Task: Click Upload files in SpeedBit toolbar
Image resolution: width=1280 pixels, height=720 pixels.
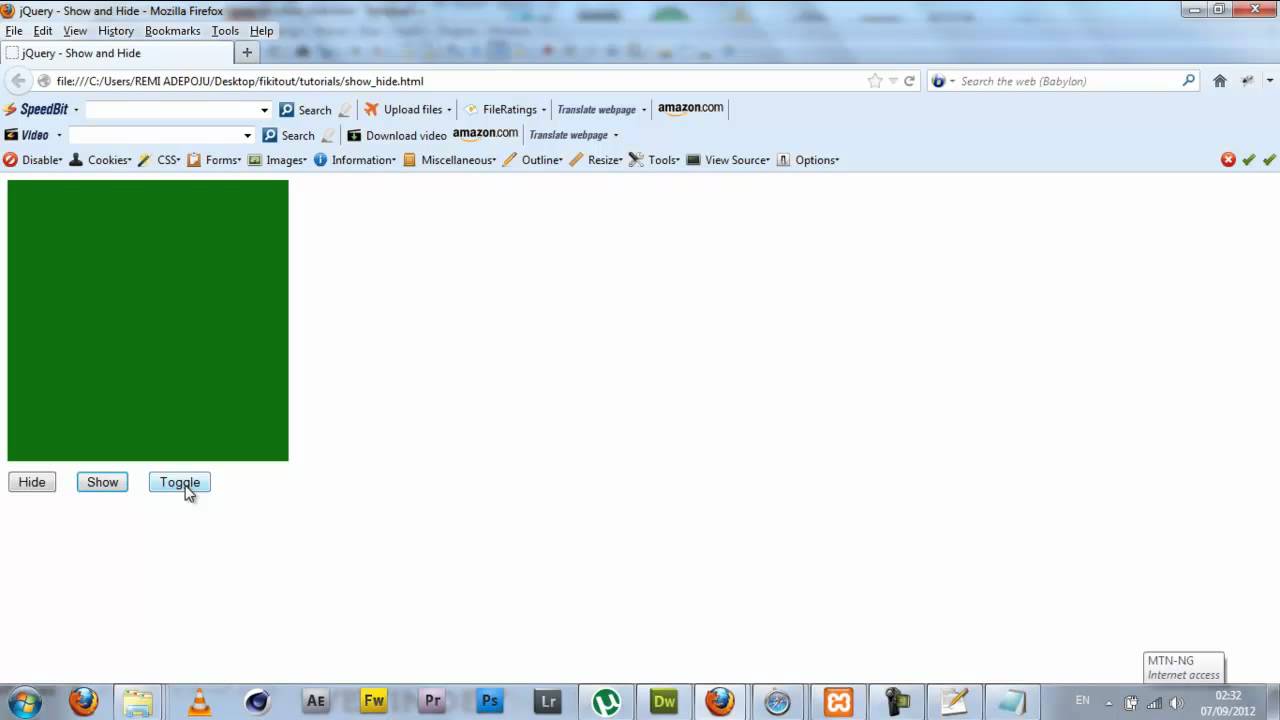Action: coord(408,110)
